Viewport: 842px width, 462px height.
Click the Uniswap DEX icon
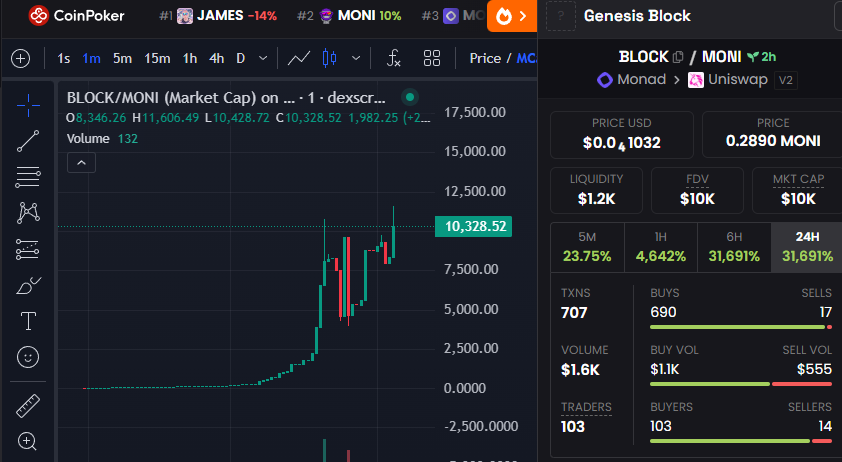[x=696, y=81]
